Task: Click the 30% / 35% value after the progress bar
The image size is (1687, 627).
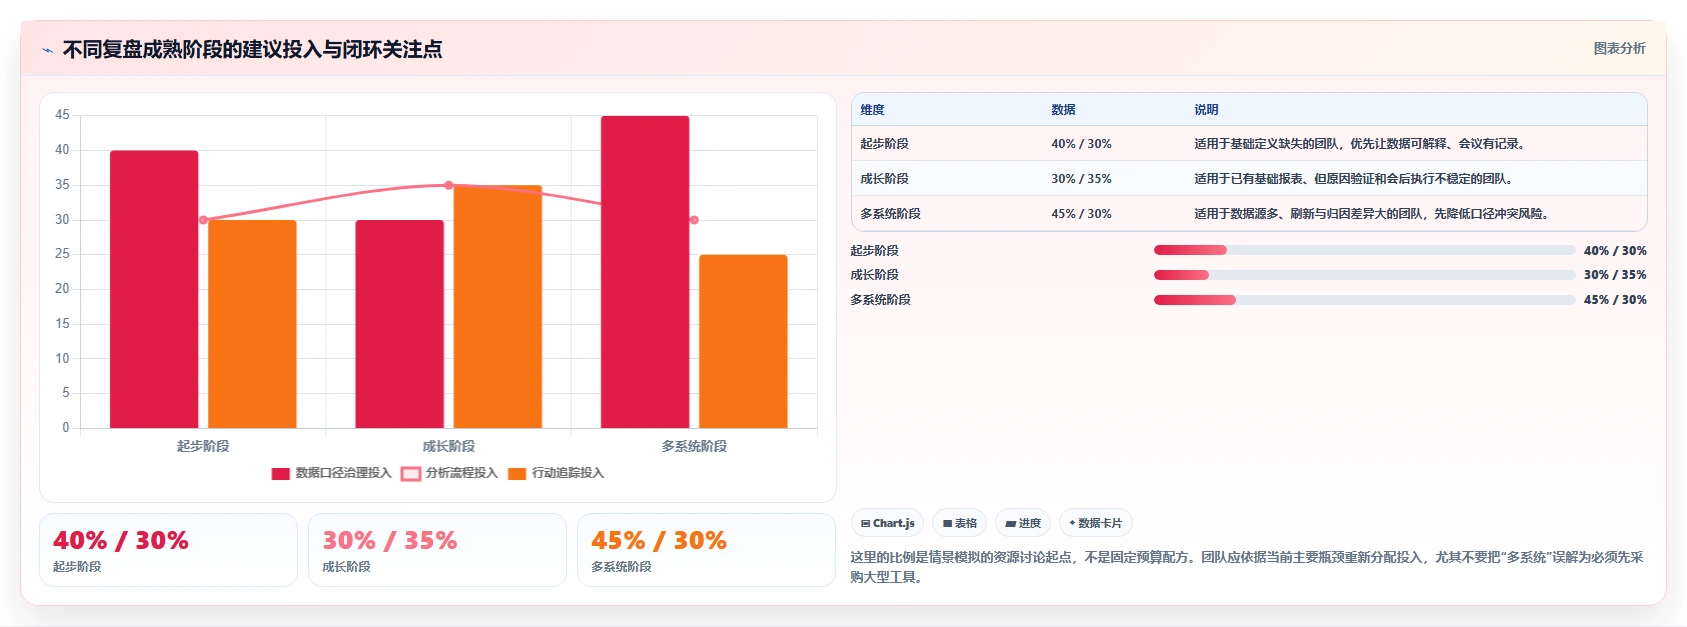Action: pos(1615,275)
